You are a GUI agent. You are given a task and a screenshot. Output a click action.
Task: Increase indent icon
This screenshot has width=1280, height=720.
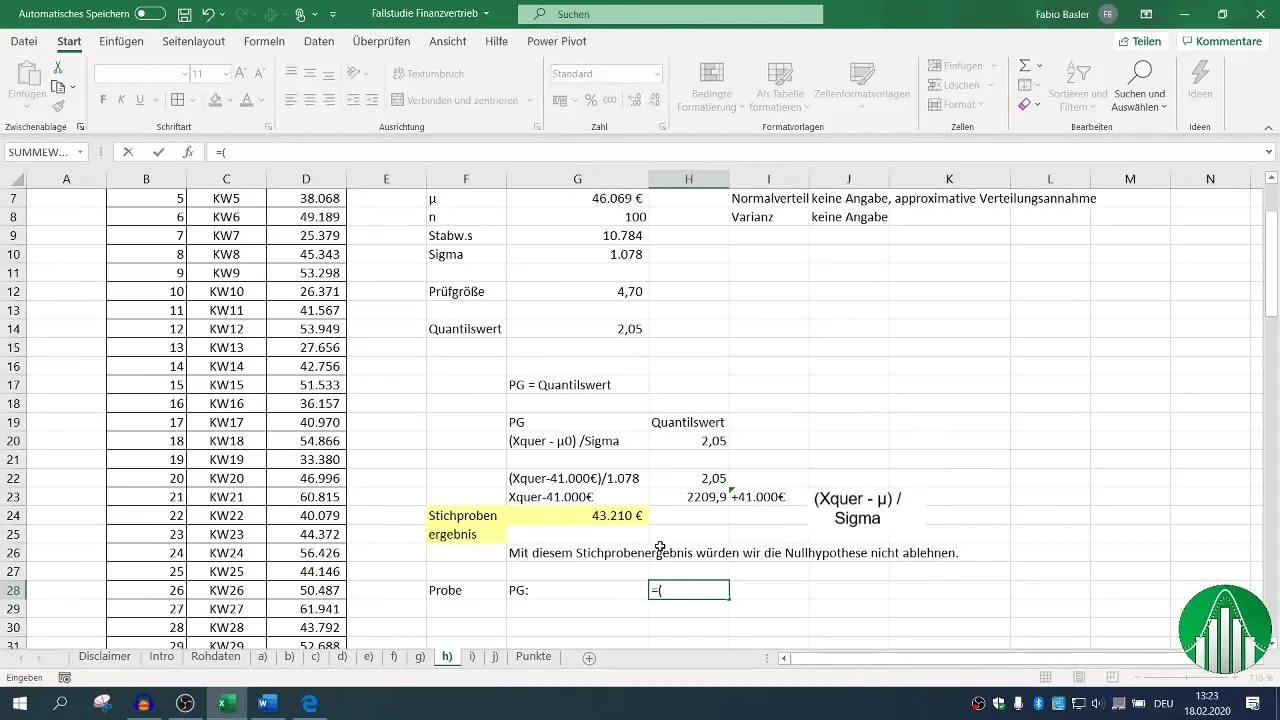click(x=371, y=100)
